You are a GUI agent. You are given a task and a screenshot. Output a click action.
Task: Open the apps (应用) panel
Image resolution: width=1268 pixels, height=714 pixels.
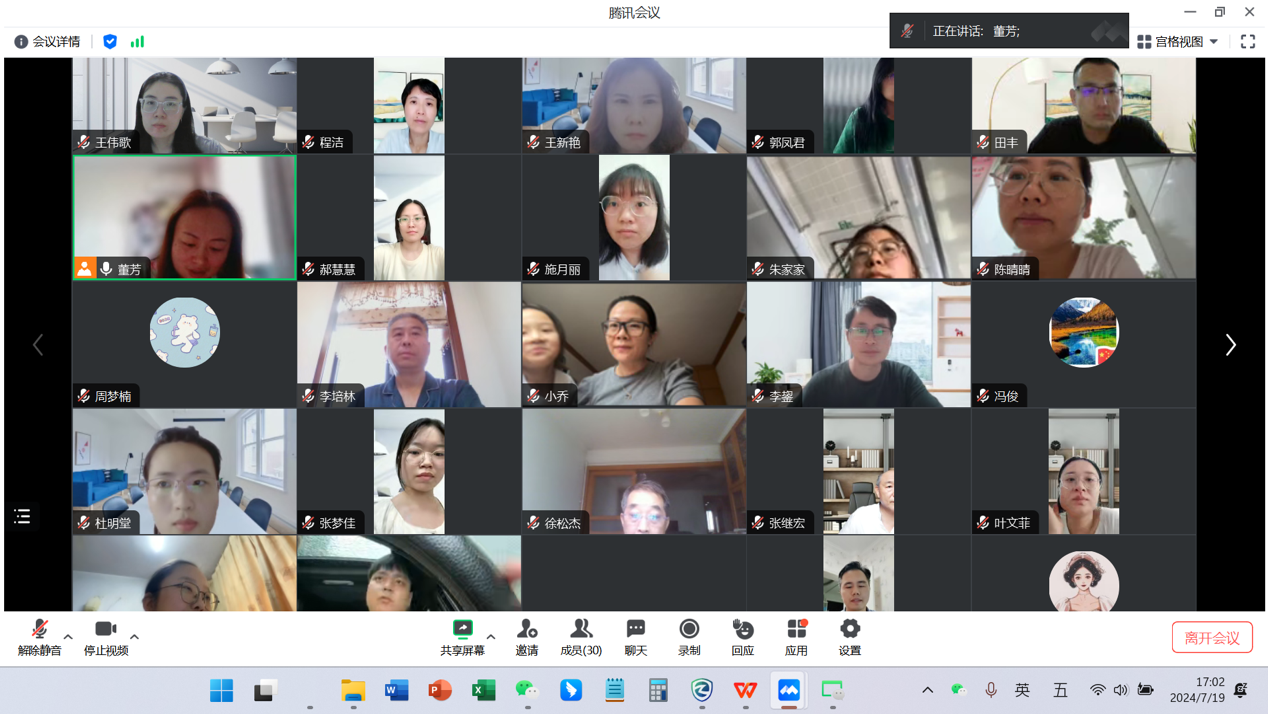click(796, 636)
